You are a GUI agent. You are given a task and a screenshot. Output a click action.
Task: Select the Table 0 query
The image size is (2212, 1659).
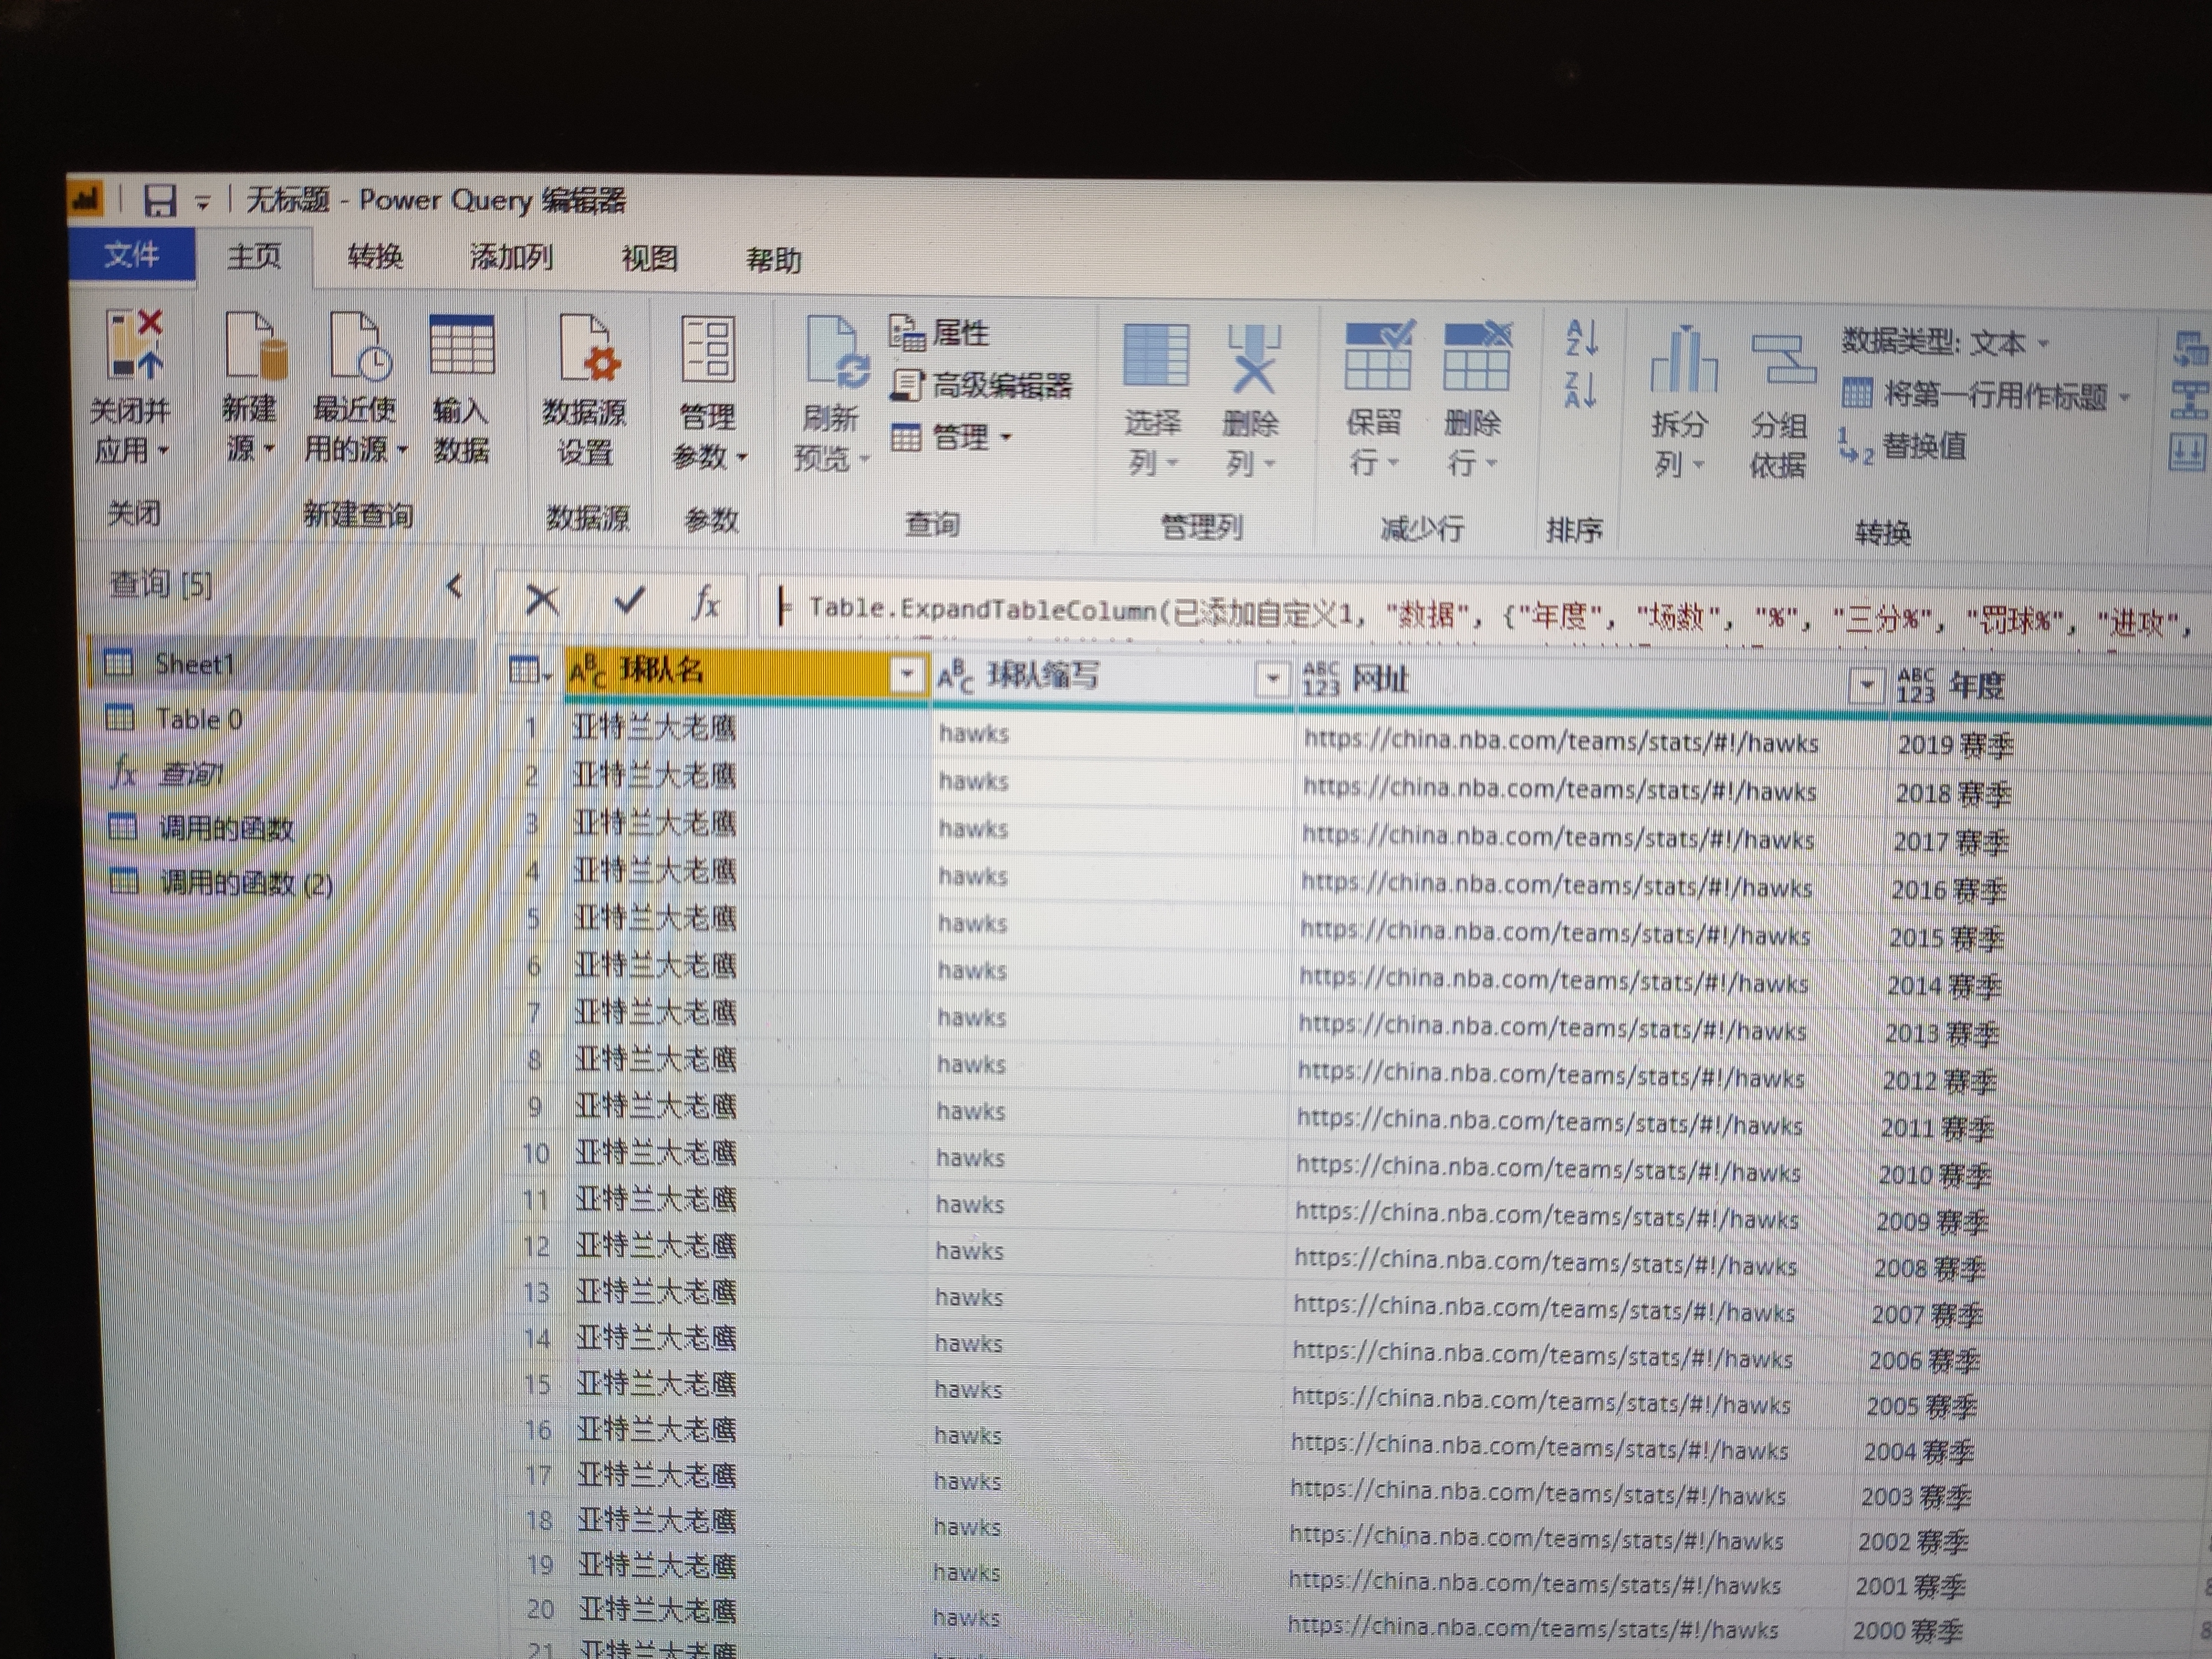(198, 719)
